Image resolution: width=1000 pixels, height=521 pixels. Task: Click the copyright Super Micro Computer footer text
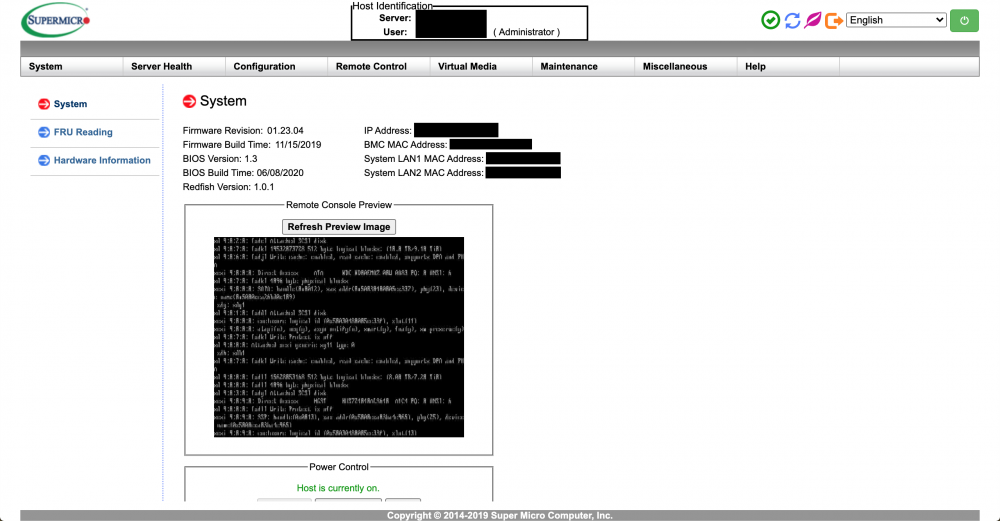click(x=499, y=515)
